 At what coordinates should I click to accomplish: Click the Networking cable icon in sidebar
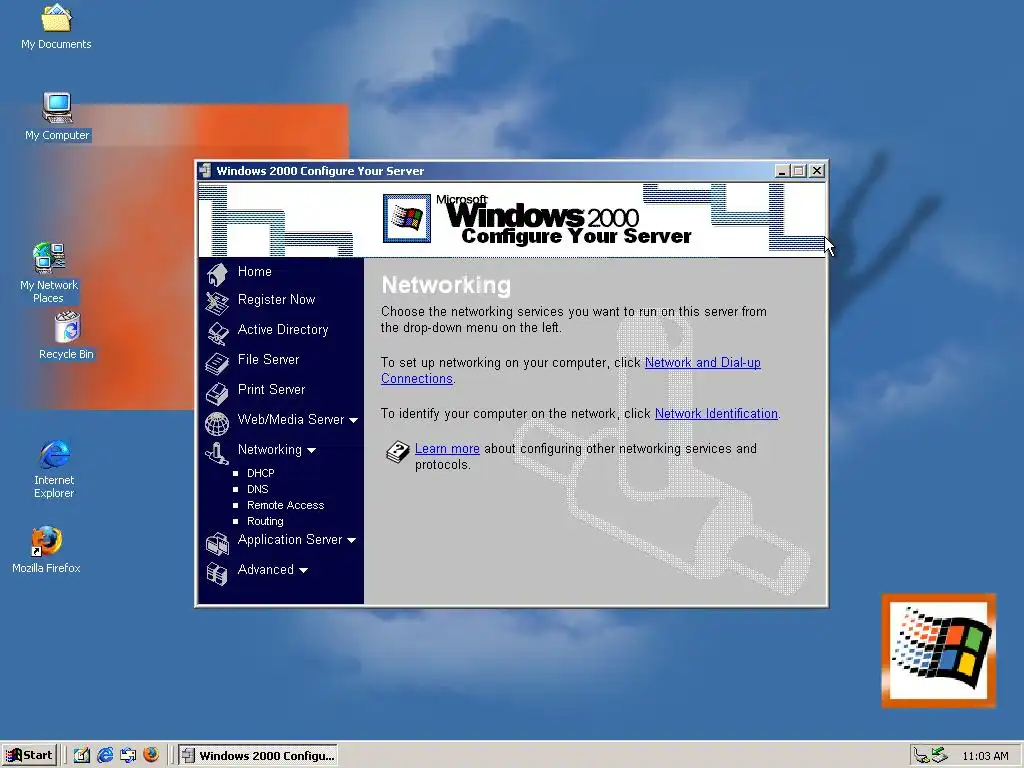217,453
